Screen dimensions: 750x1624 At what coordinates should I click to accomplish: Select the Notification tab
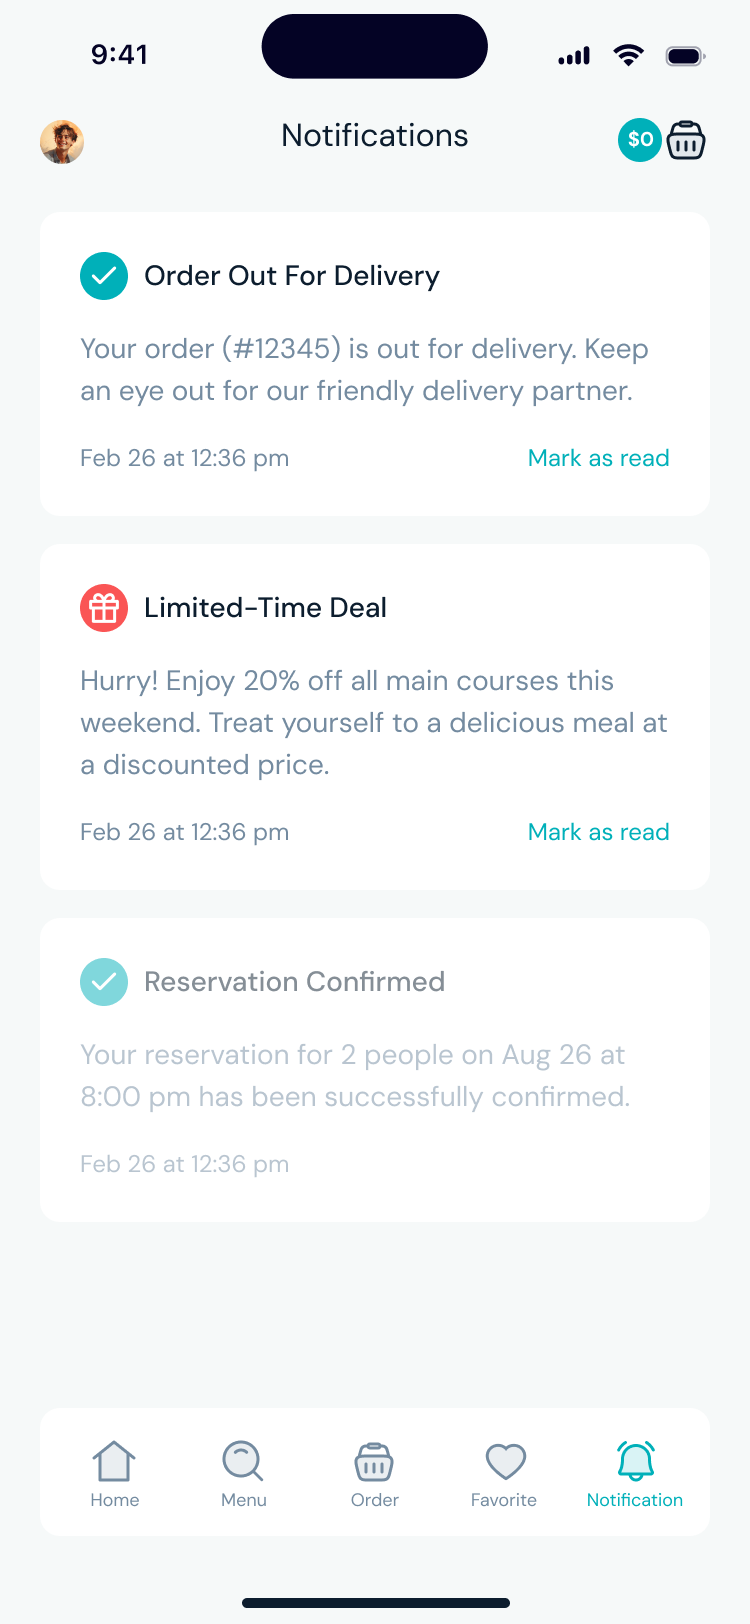(635, 1474)
